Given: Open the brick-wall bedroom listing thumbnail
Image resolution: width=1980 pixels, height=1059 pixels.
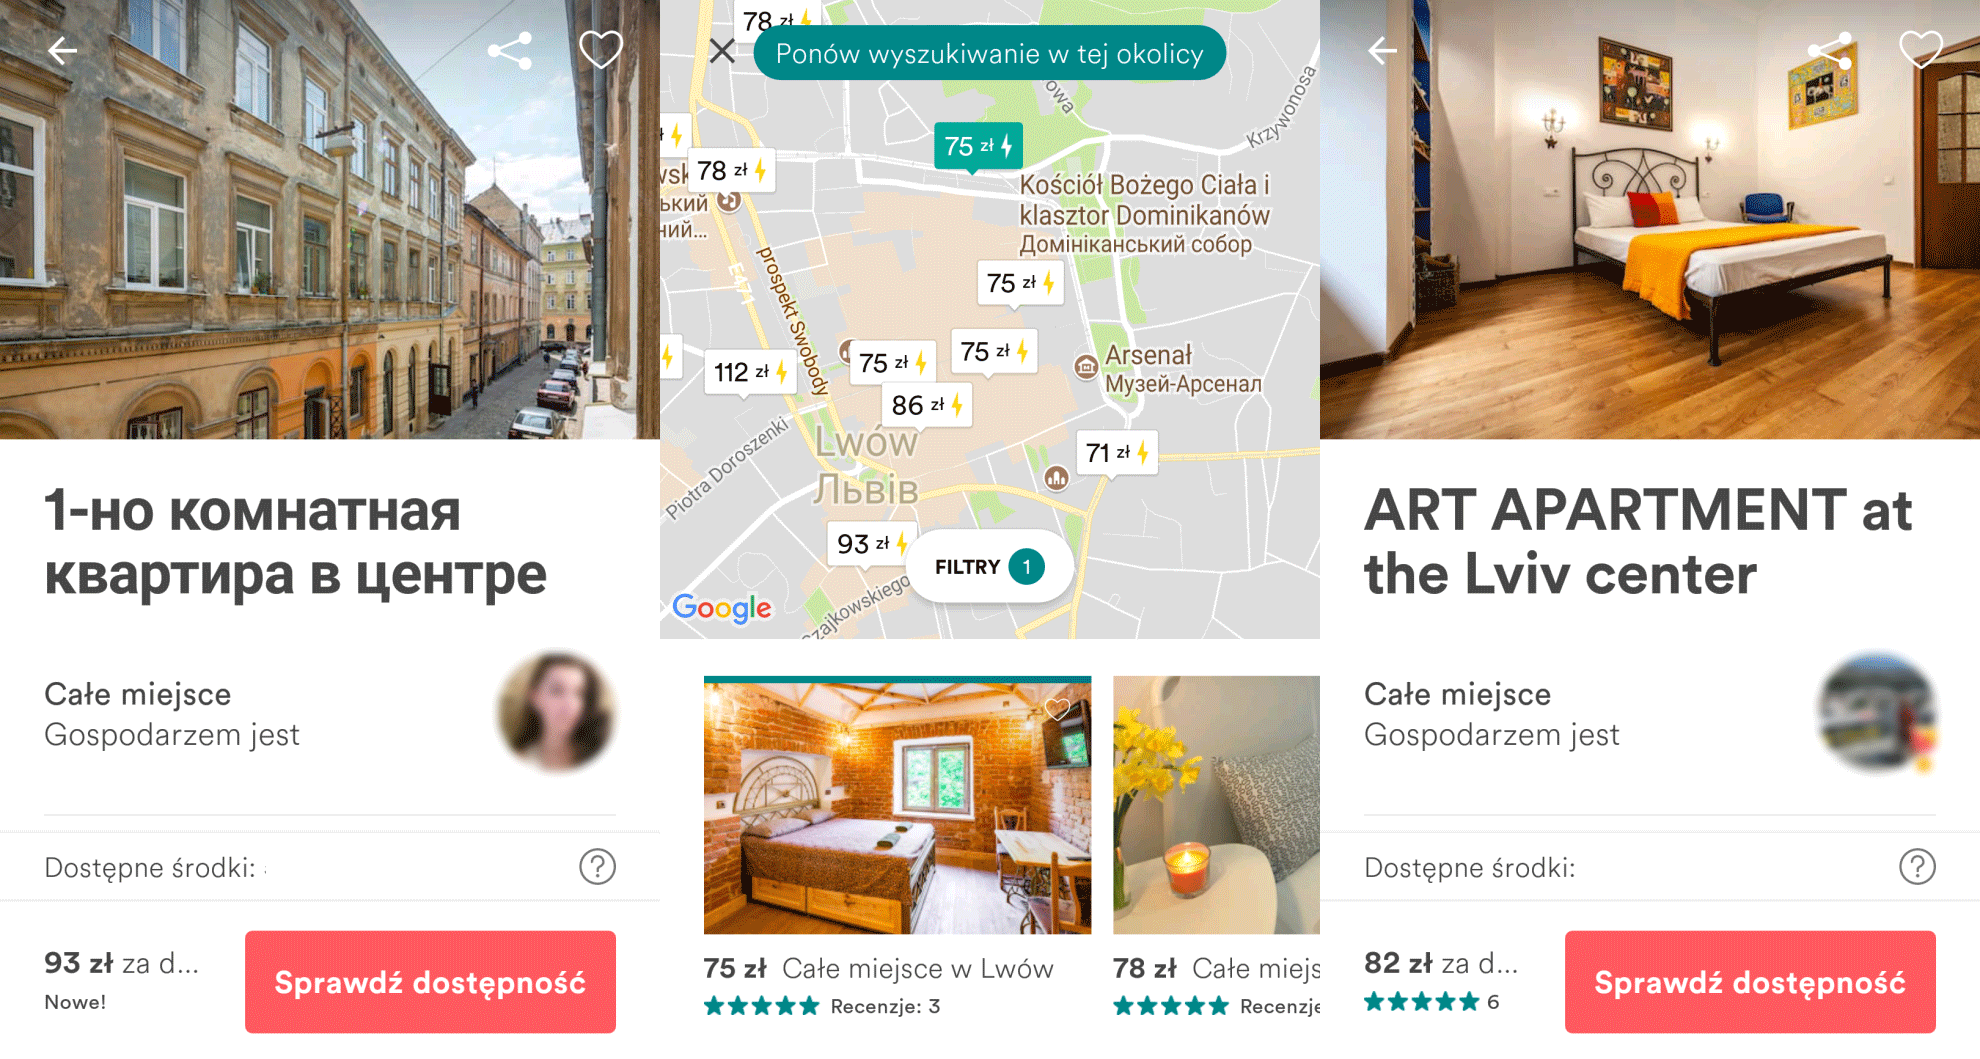Looking at the screenshot, I should [x=897, y=806].
